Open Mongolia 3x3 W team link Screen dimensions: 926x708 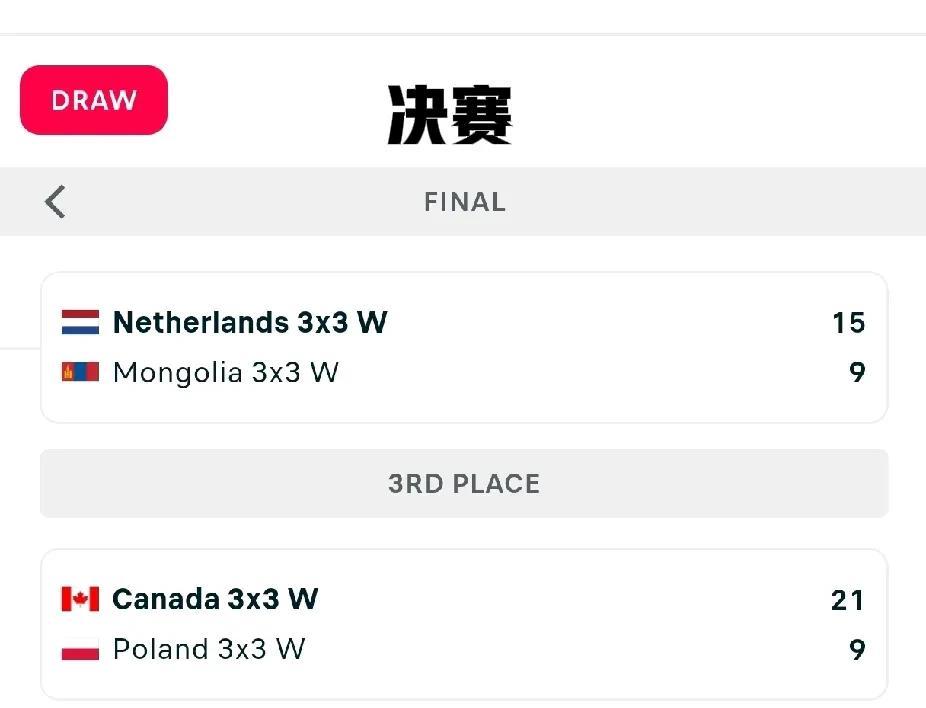coord(226,373)
